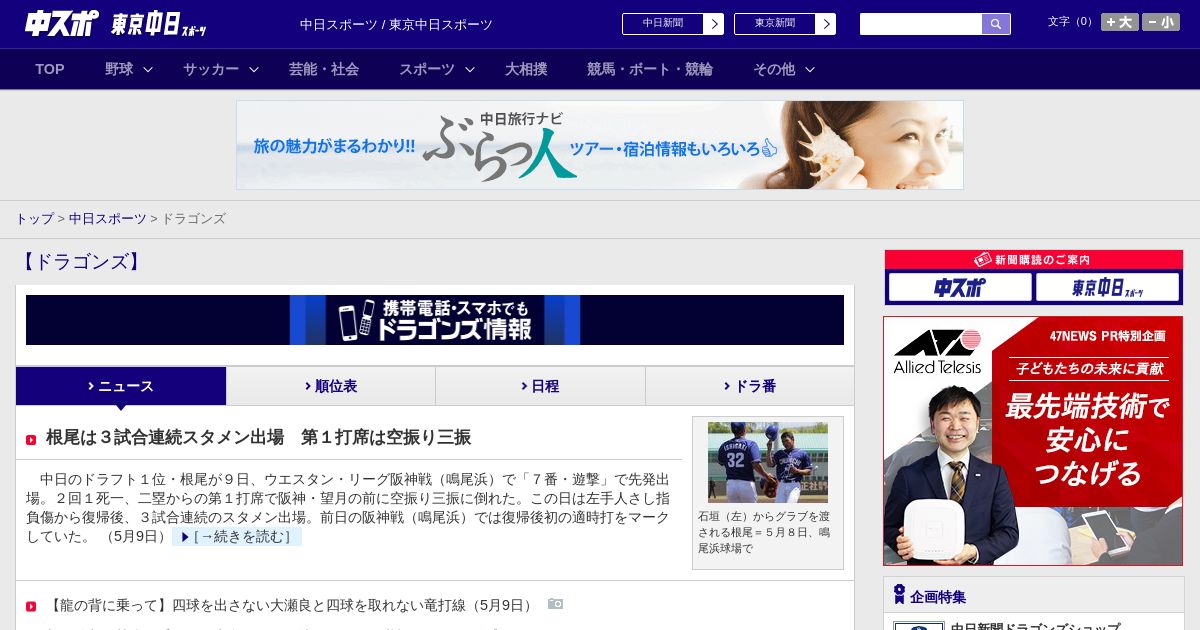The width and height of the screenshot is (1200, 630).
Task: Click the header search input field
Action: [x=921, y=24]
